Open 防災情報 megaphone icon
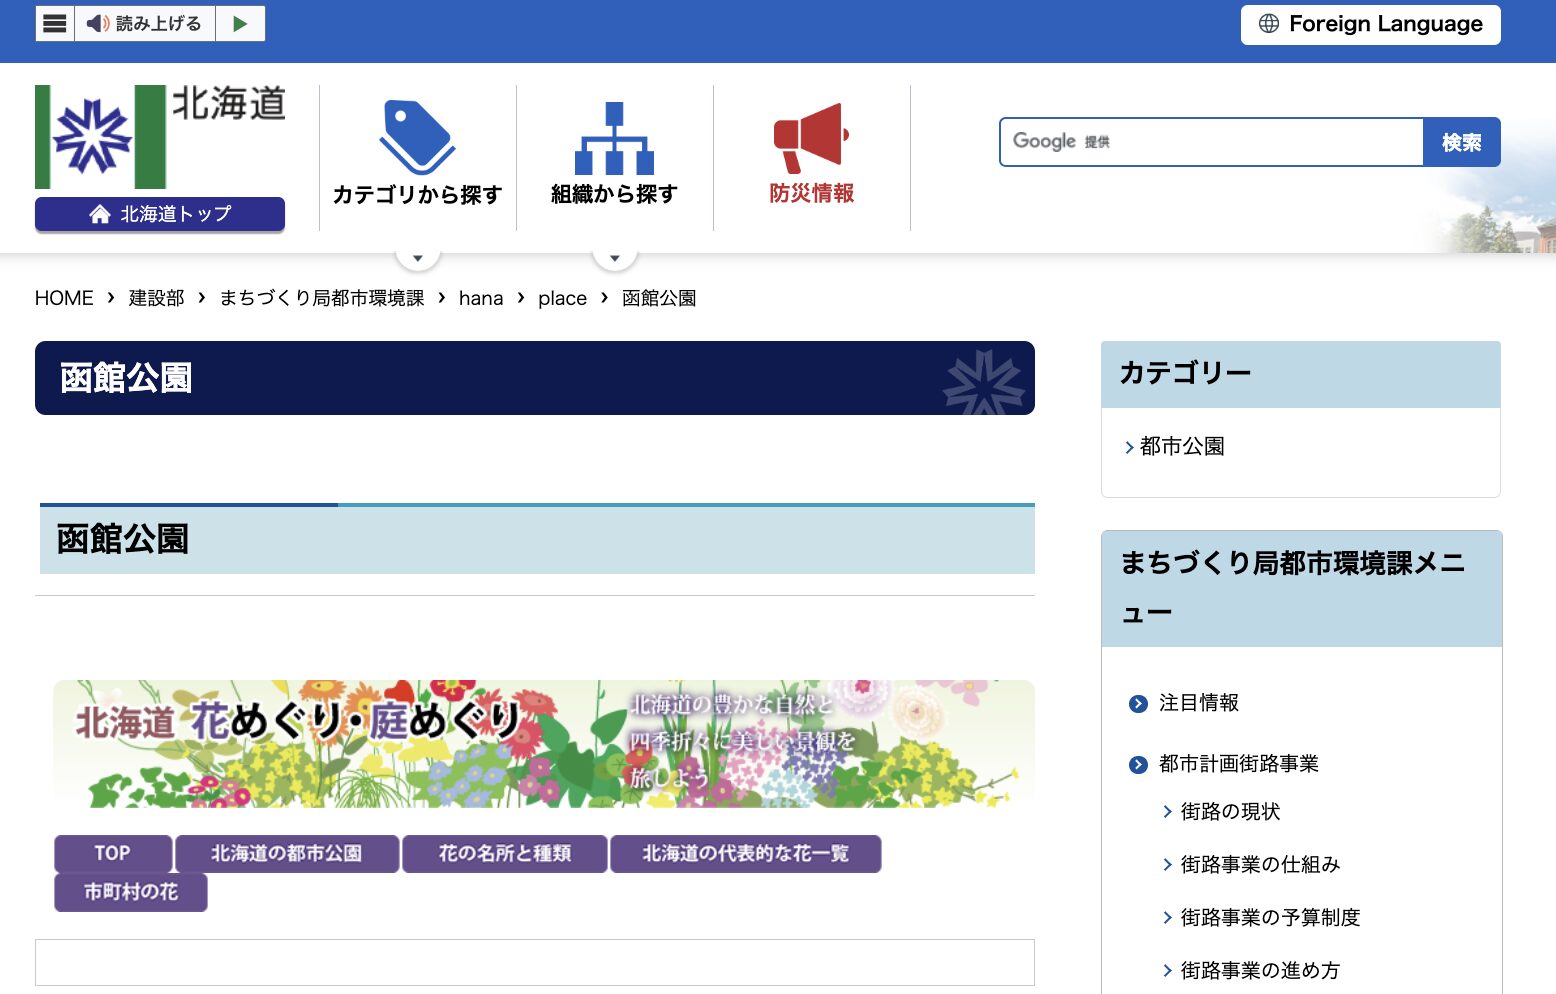The image size is (1556, 994). pos(811,138)
